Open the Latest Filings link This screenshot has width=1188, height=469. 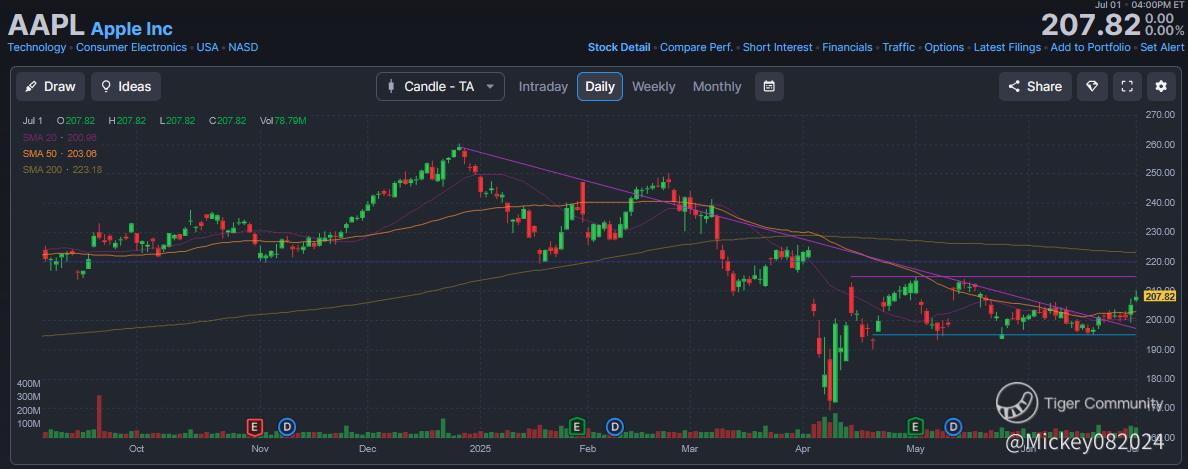[1007, 47]
